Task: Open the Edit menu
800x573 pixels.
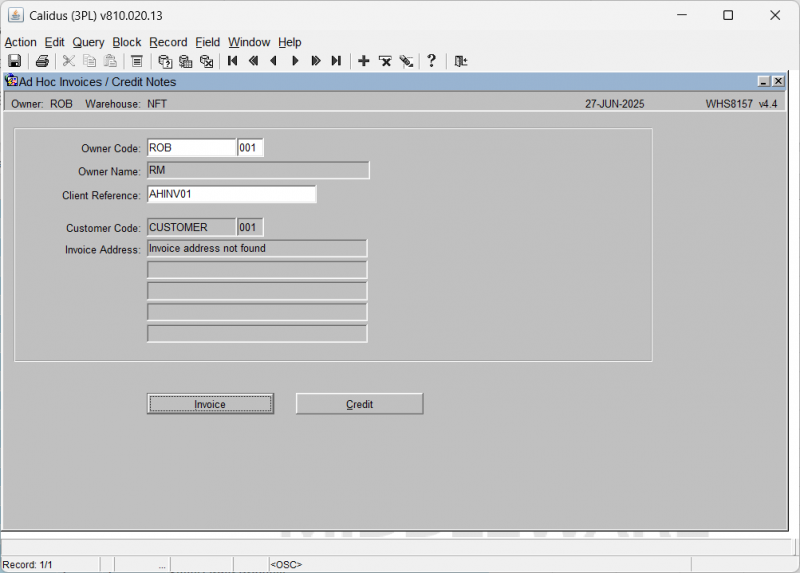Action: [x=54, y=42]
